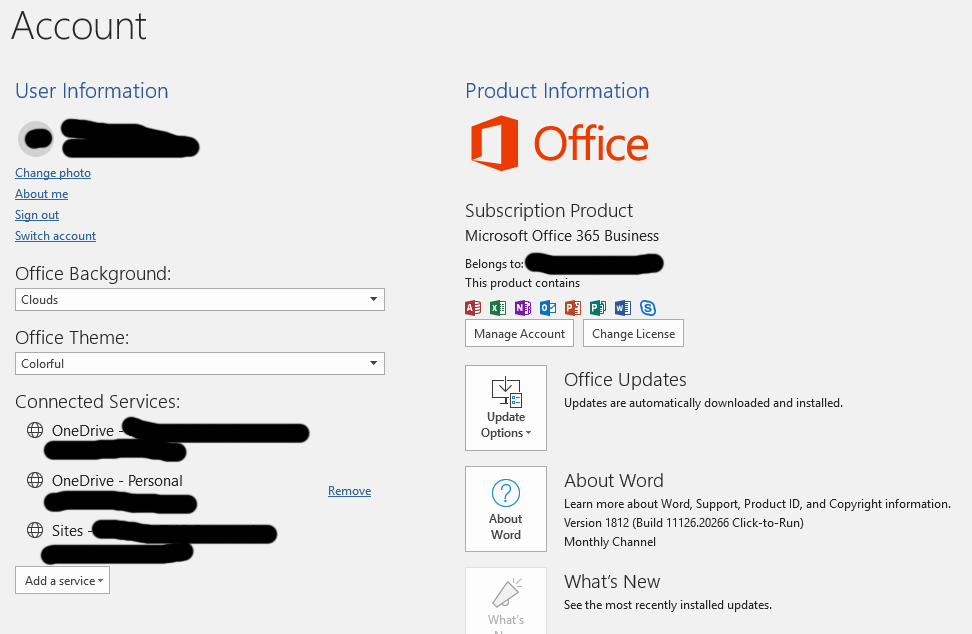Click the Change photo link
Viewport: 972px width, 634px height.
[x=53, y=173]
